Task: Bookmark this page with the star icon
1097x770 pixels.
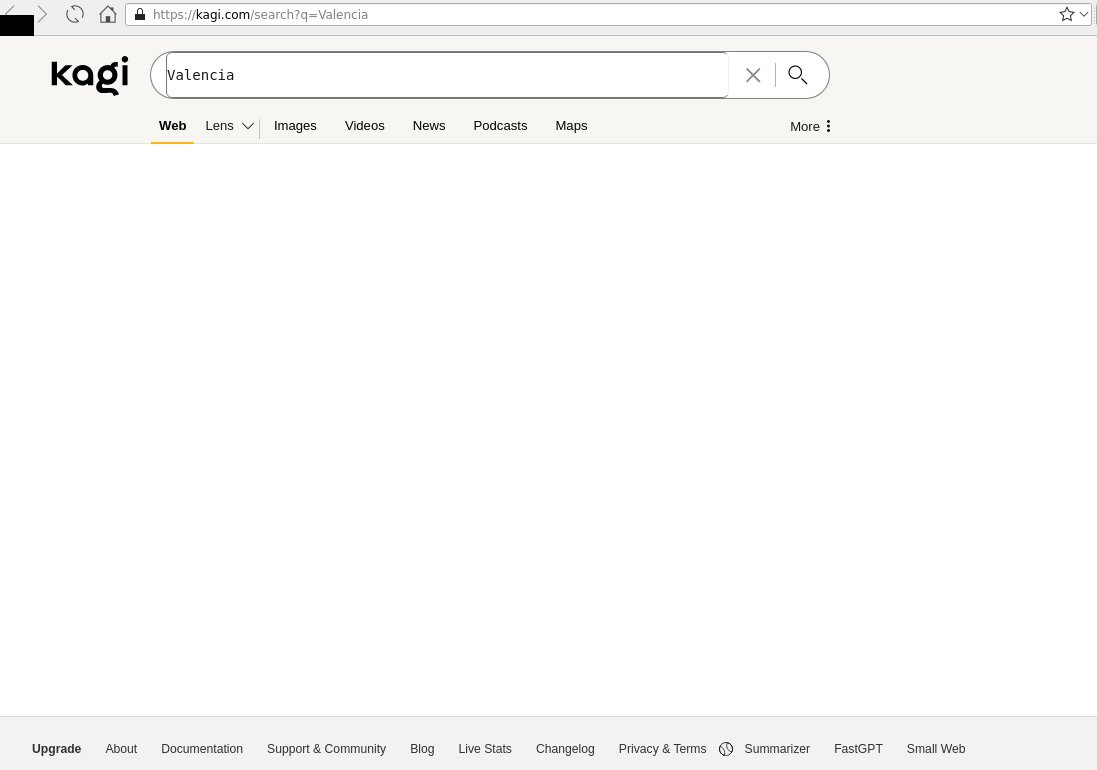Action: pyautogui.click(x=1066, y=15)
